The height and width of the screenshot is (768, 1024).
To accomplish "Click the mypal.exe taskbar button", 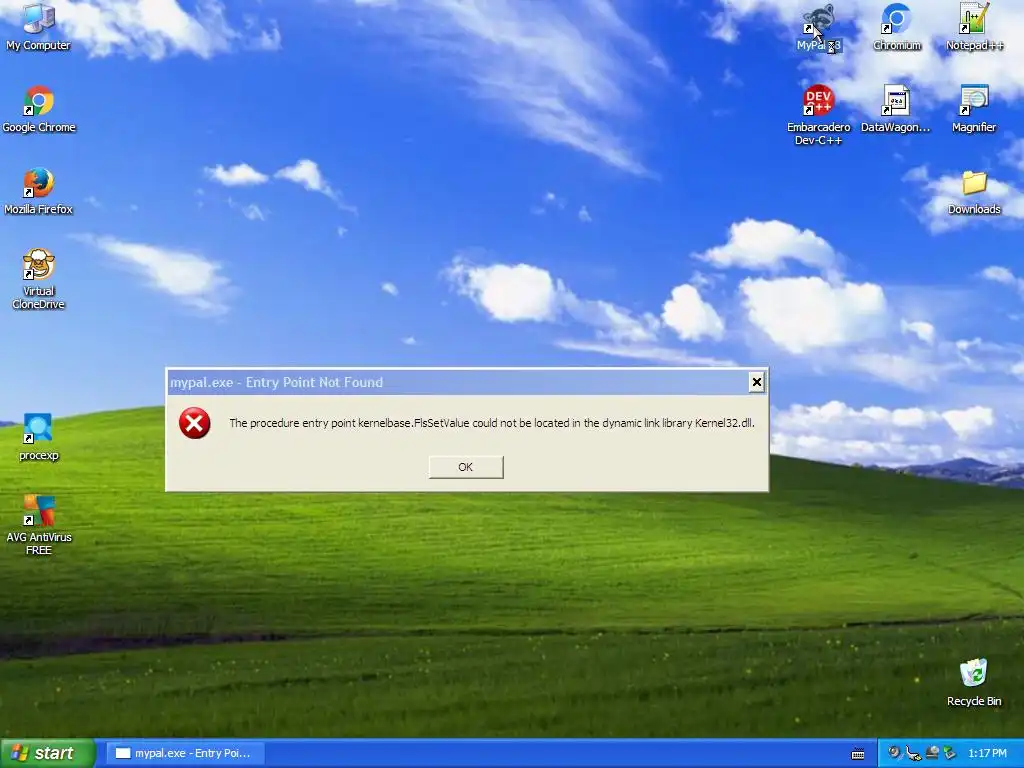I will (186, 754).
